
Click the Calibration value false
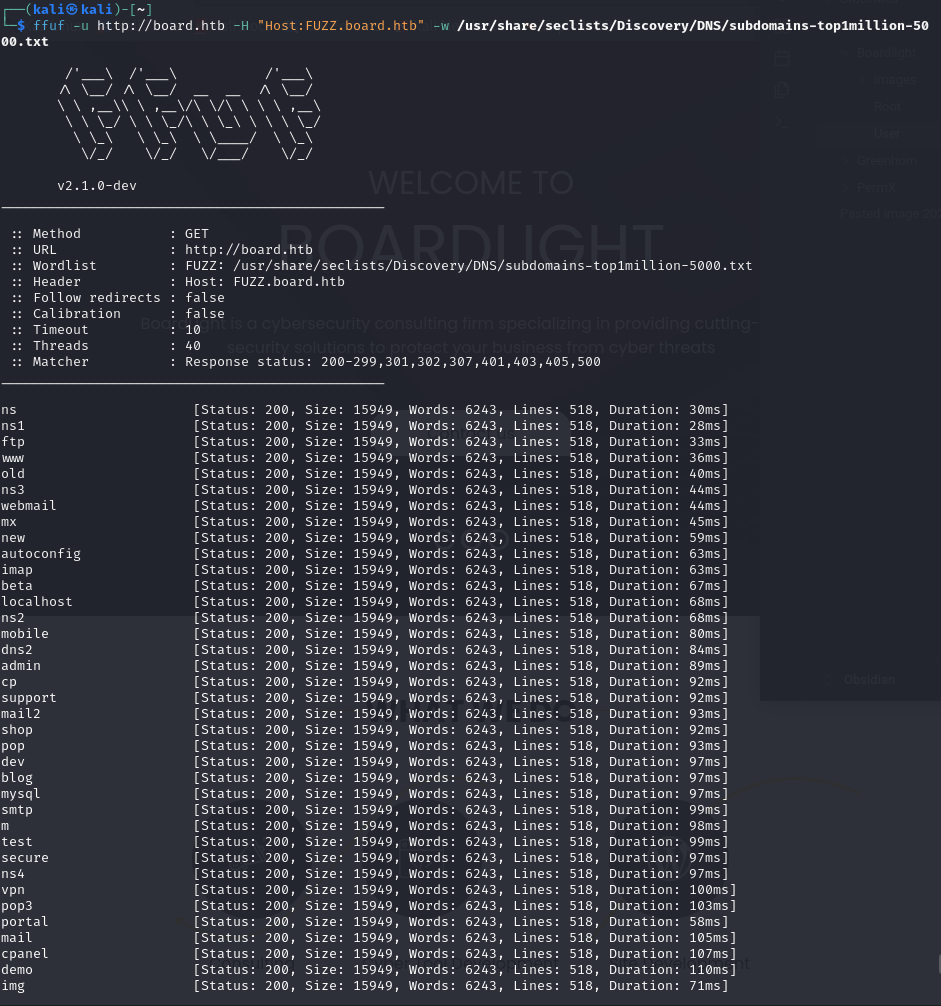pos(205,314)
